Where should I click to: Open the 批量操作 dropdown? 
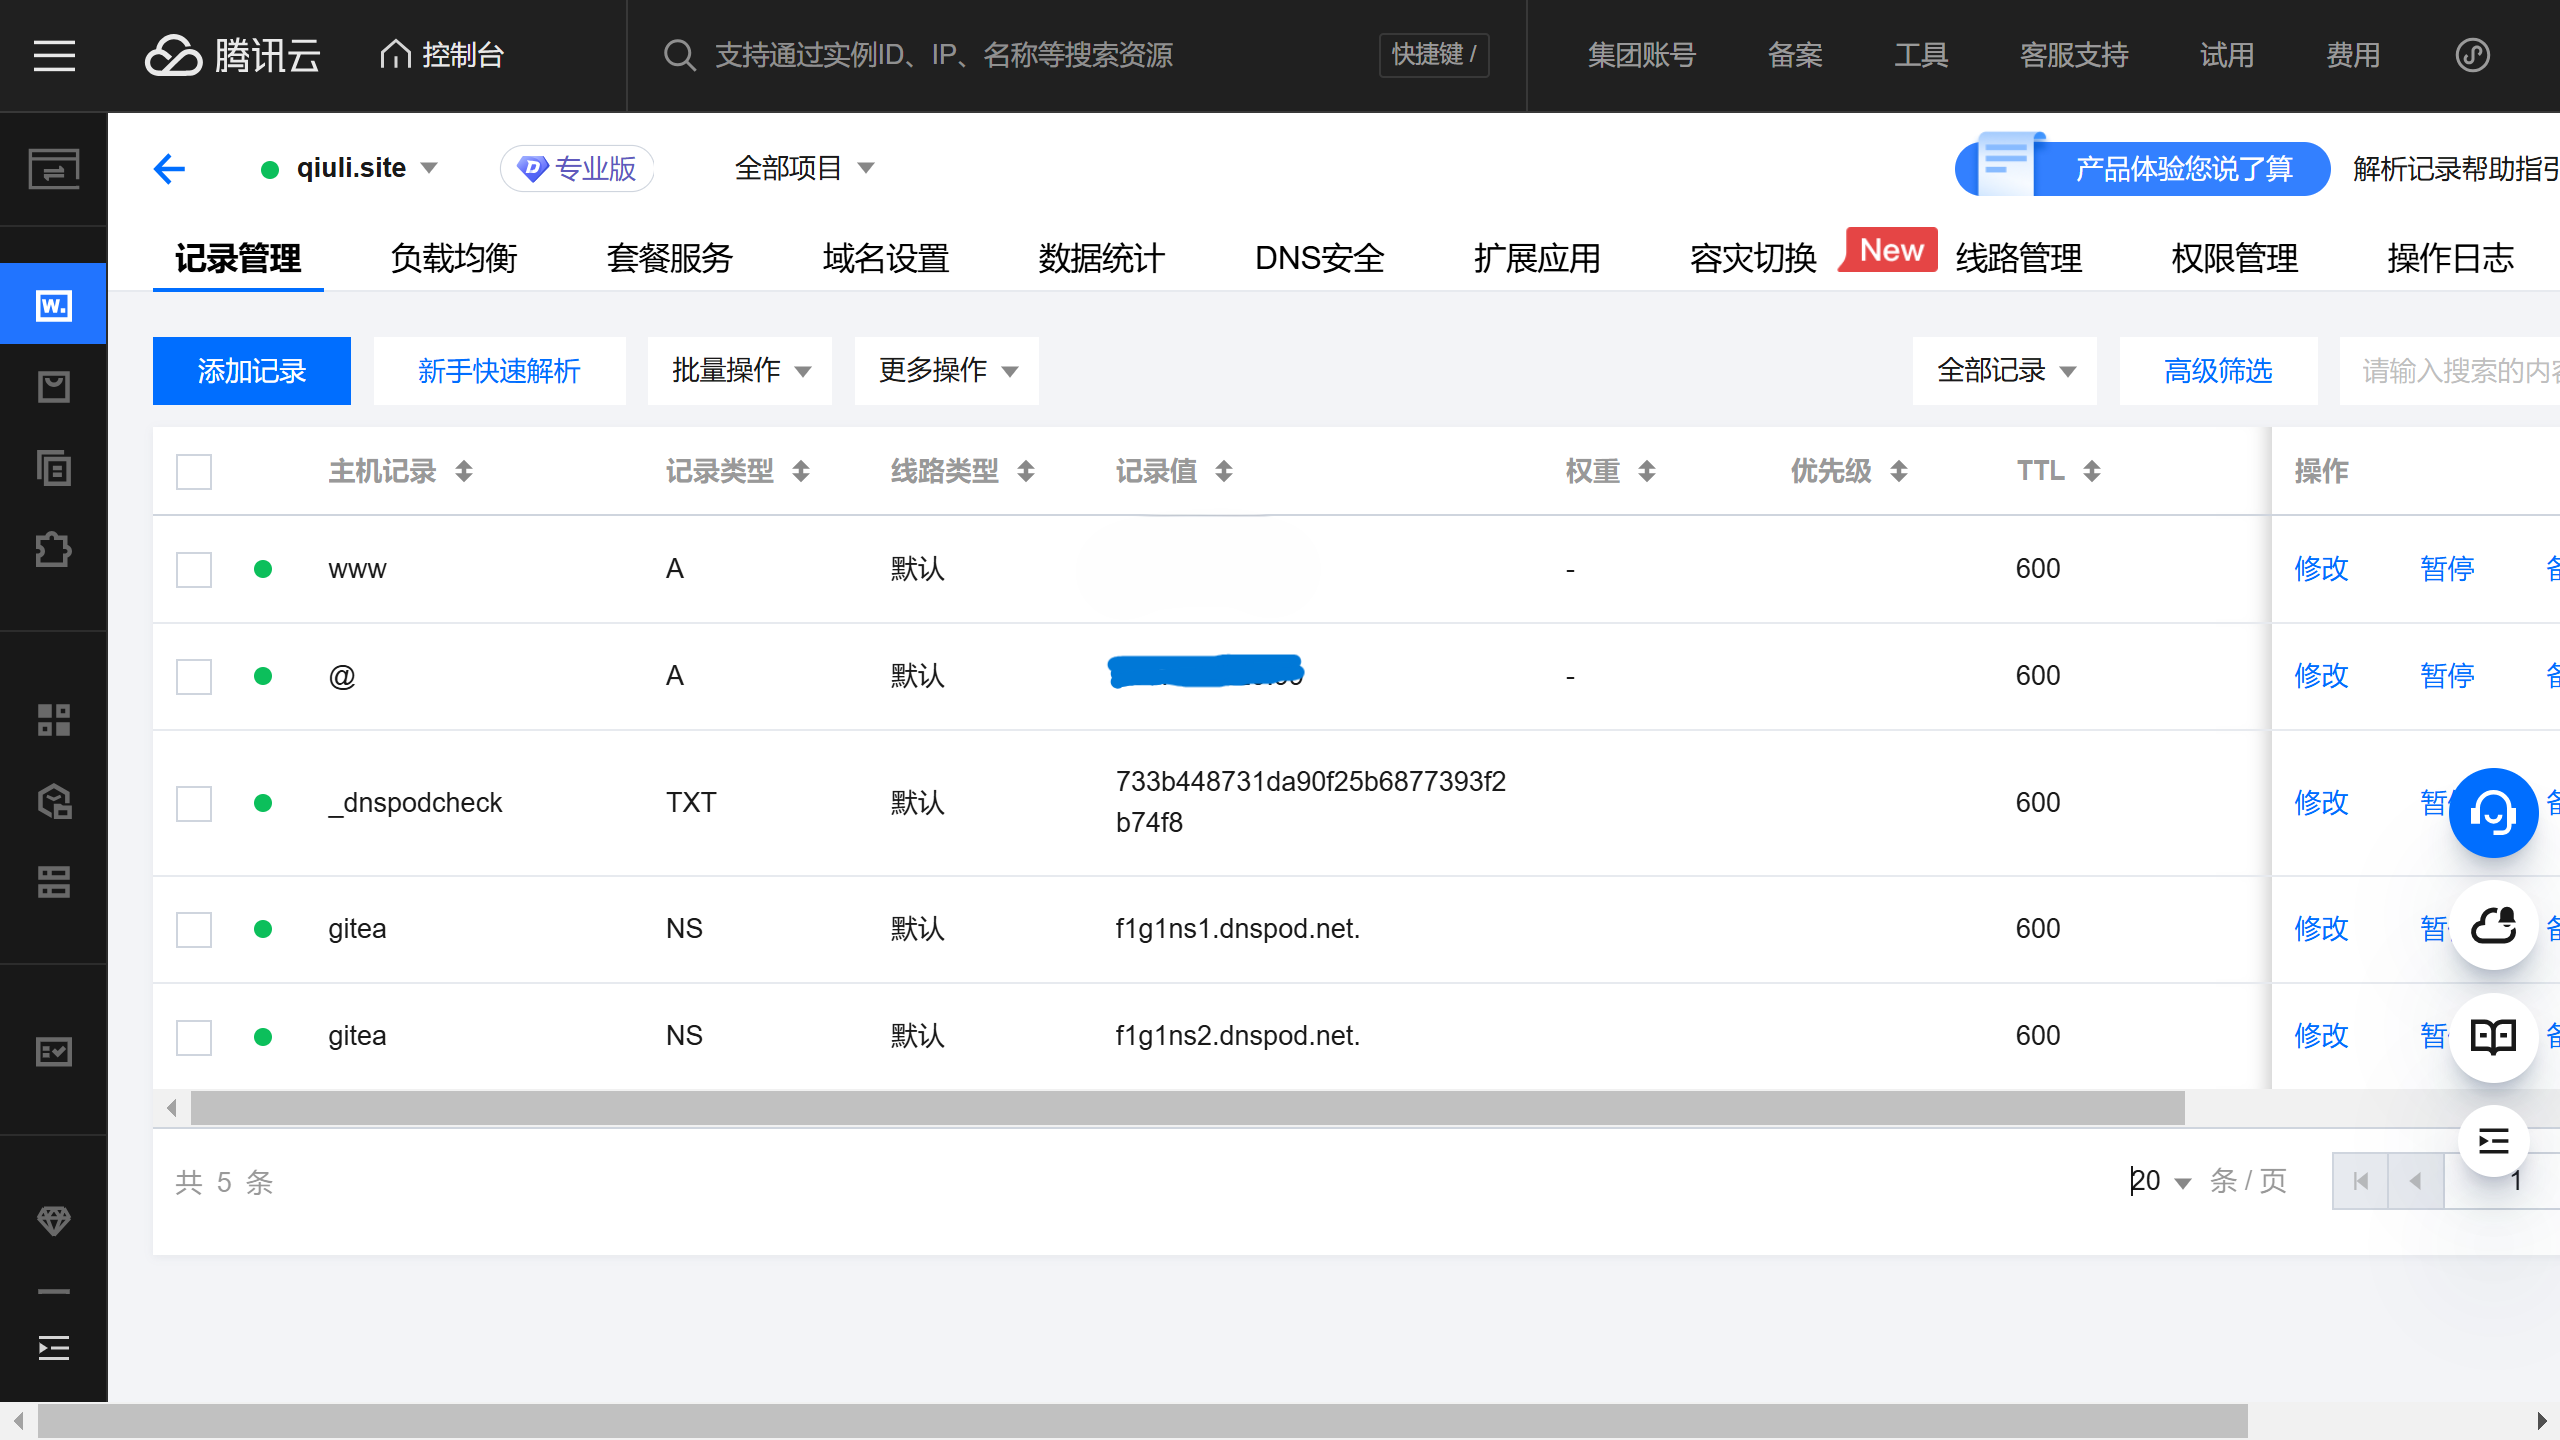pos(740,371)
